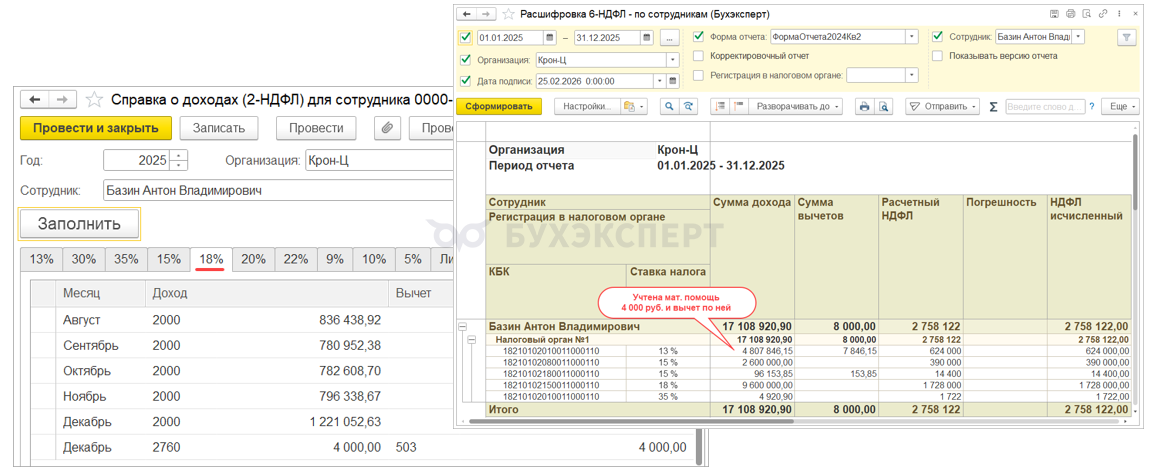Print the 6-NDFL report with printer icon

865,107
